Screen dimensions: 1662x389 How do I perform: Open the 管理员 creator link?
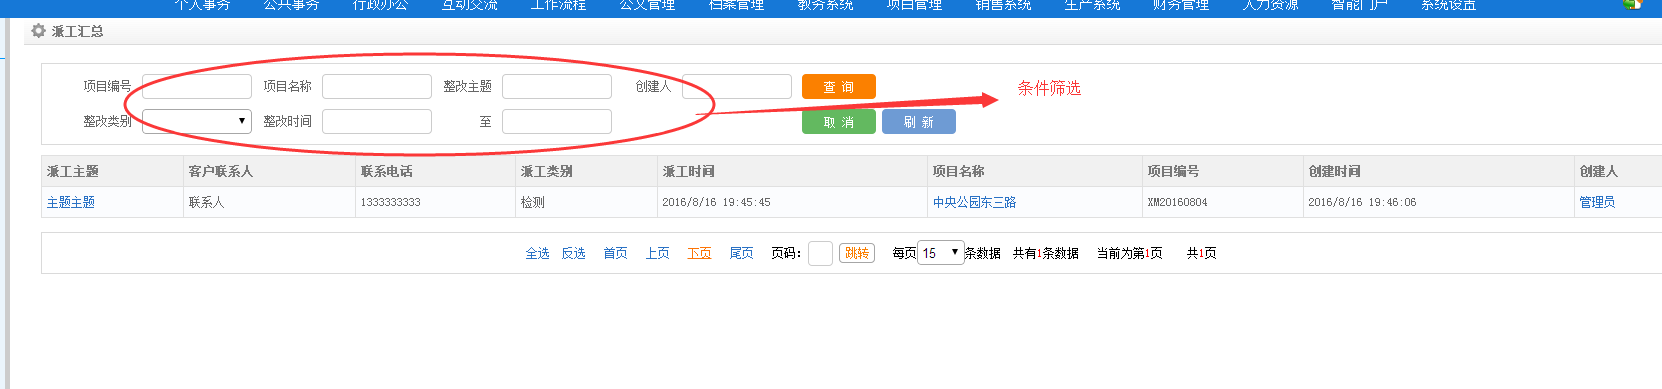coord(1597,202)
